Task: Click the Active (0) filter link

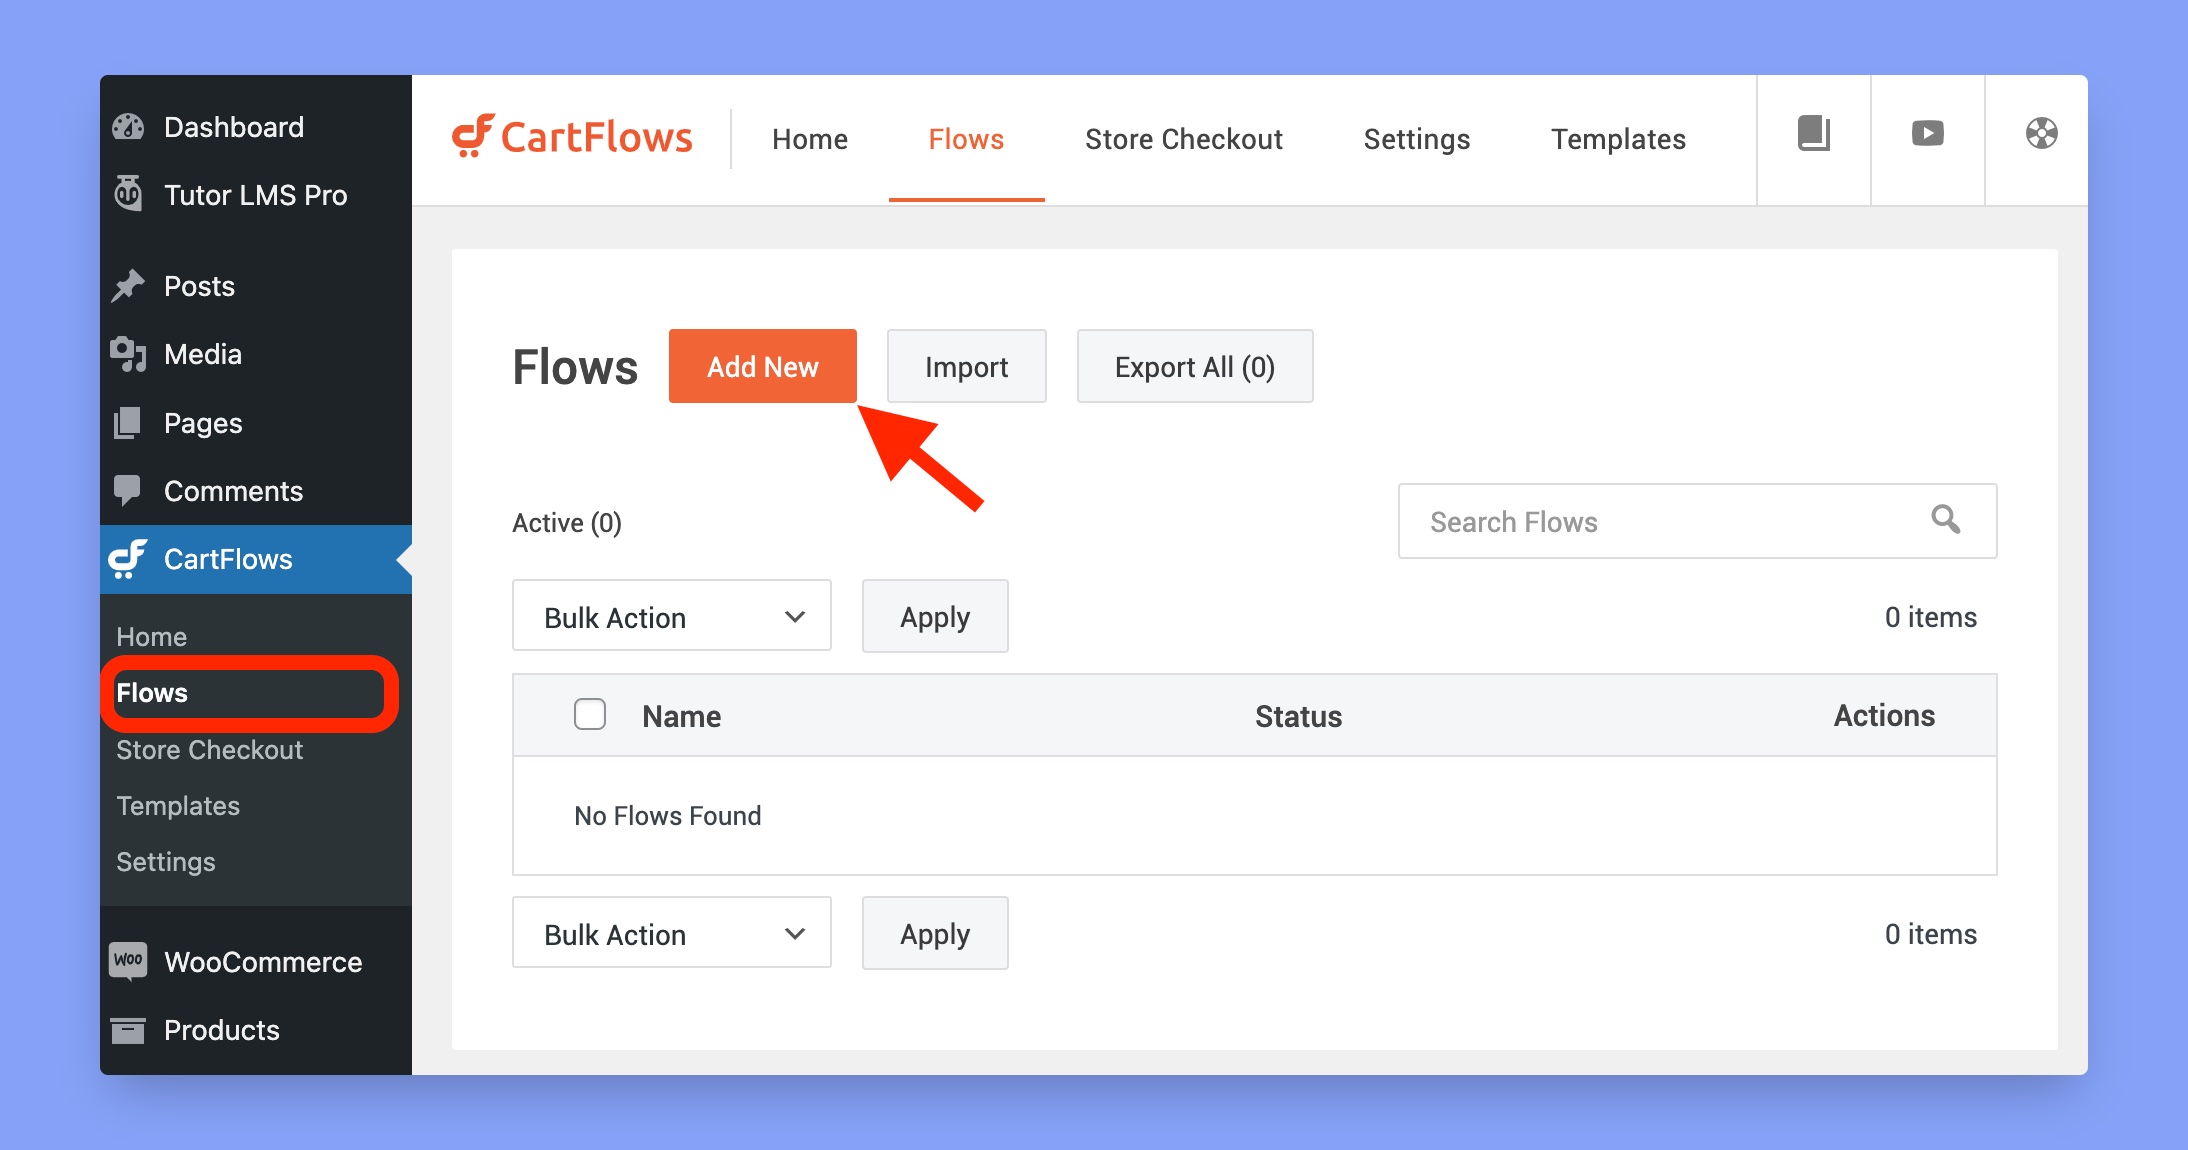Action: click(x=567, y=523)
